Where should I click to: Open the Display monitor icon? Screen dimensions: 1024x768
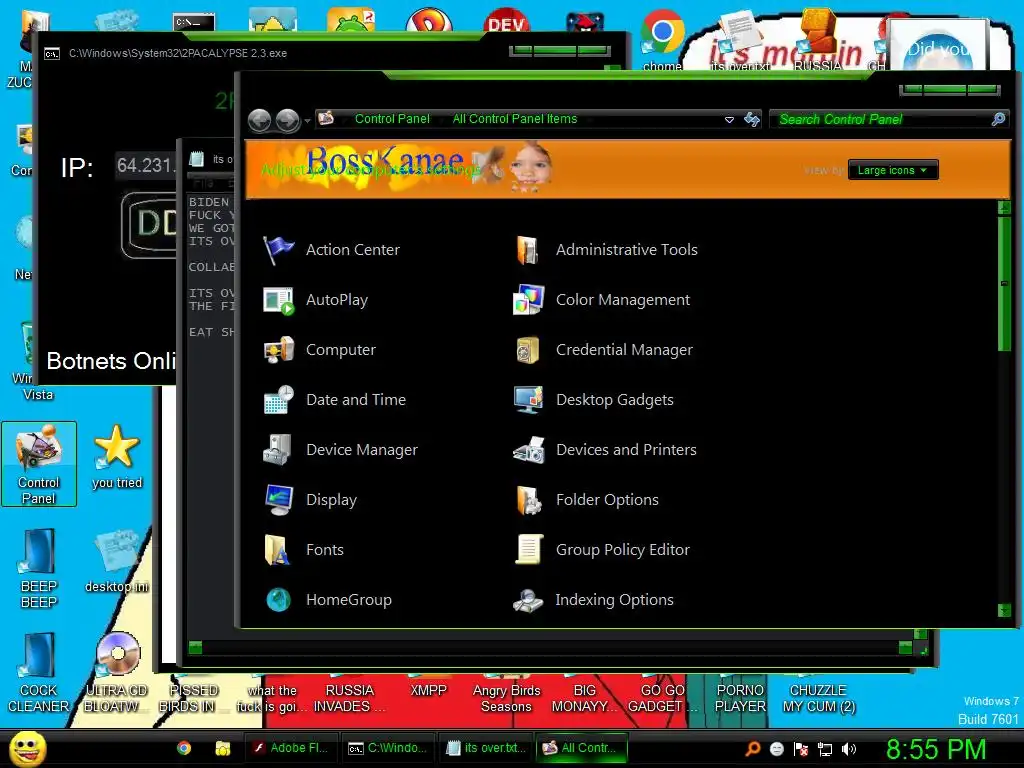click(x=278, y=500)
